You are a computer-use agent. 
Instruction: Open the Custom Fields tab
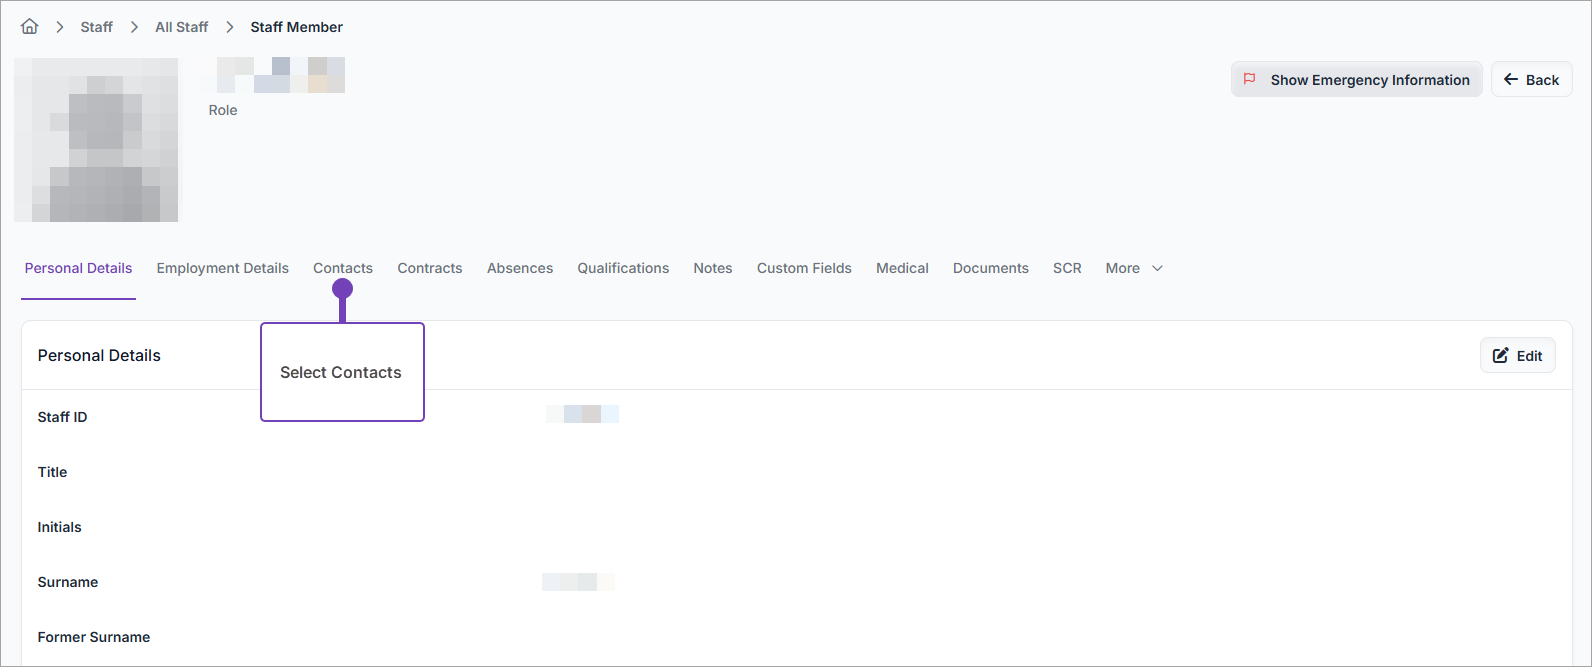(803, 268)
